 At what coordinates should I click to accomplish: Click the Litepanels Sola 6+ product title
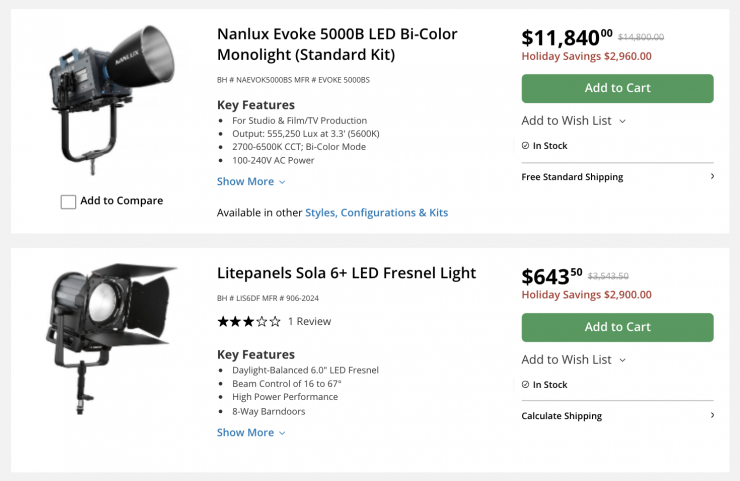346,273
